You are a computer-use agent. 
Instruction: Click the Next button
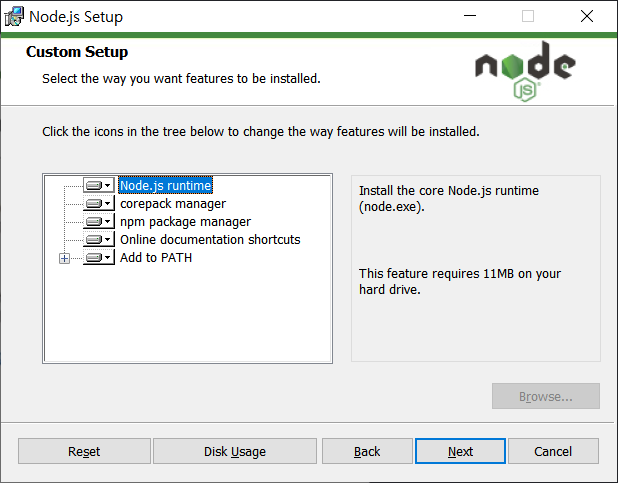(x=460, y=451)
